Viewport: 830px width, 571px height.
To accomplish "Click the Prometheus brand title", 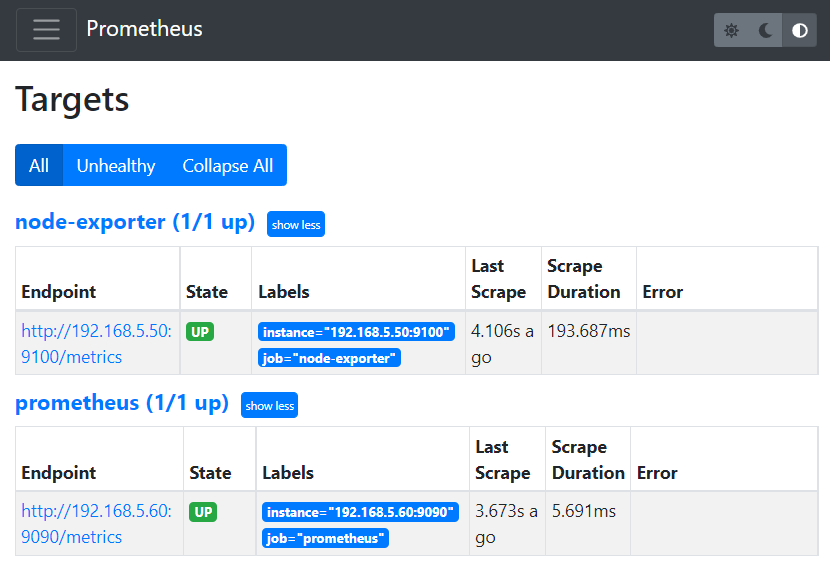I will point(144,29).
